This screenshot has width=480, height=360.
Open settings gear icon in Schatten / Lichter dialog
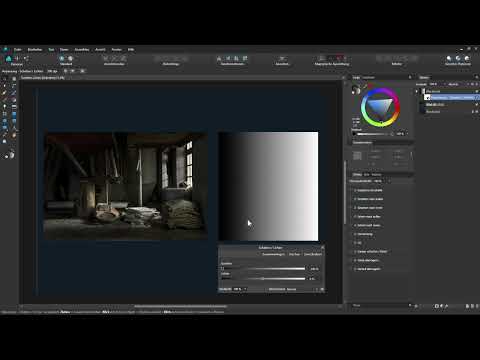coord(322,289)
